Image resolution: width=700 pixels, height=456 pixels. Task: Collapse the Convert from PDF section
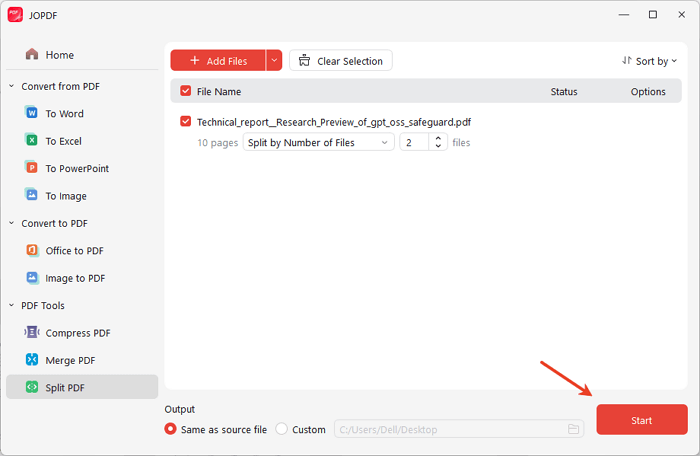pyautogui.click(x=12, y=86)
